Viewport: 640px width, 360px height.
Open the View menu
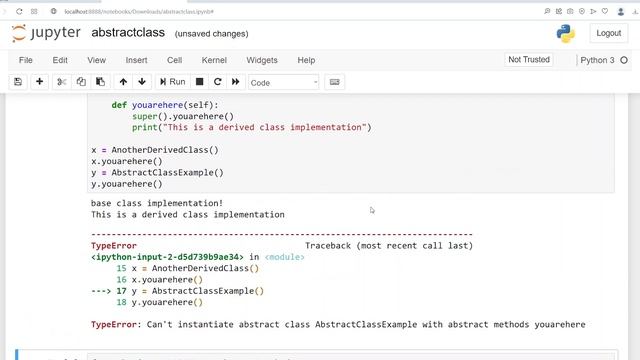pos(96,60)
